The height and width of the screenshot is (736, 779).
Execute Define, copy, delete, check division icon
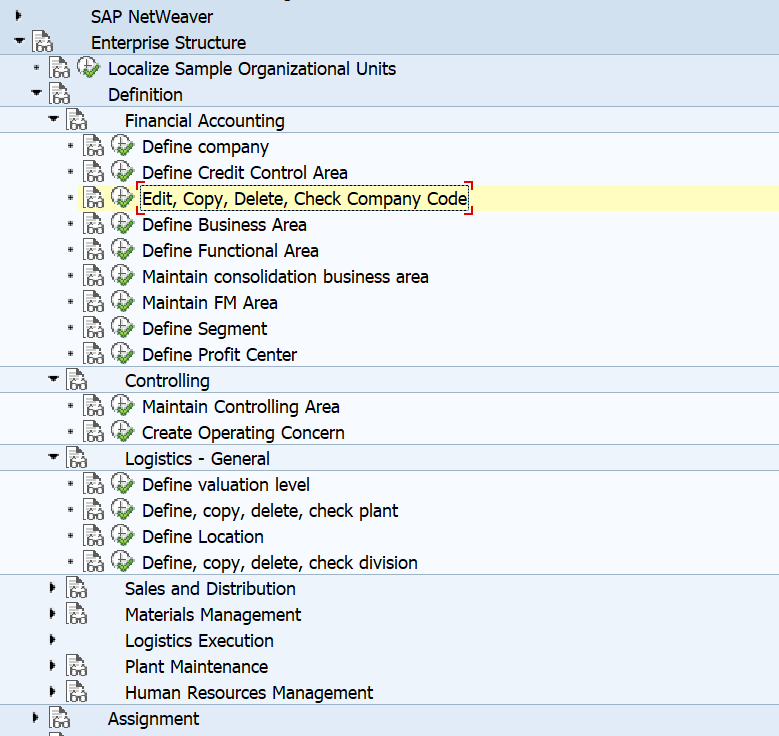122,562
